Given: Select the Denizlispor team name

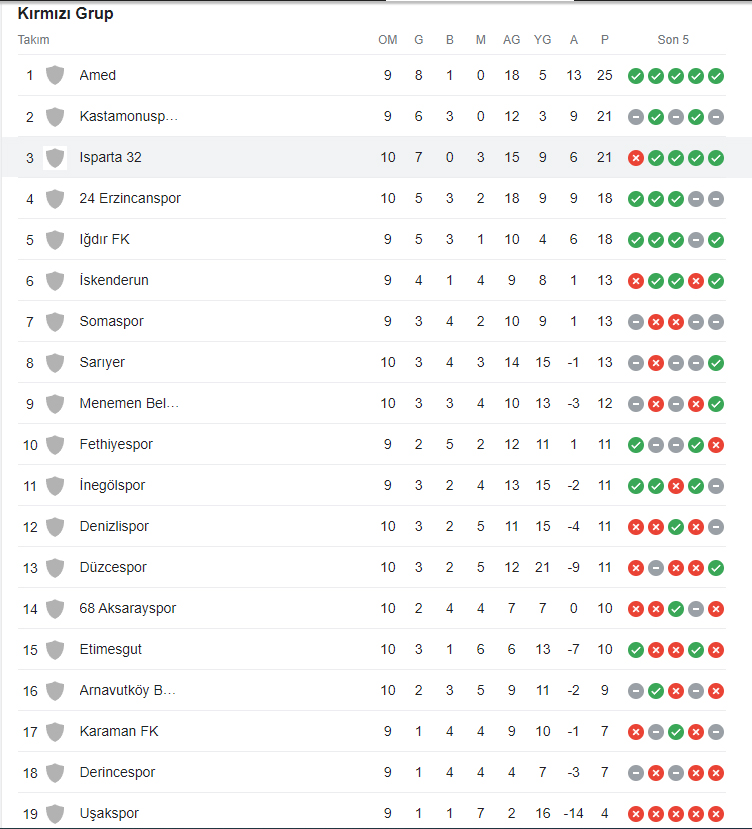Looking at the screenshot, I should tap(114, 526).
